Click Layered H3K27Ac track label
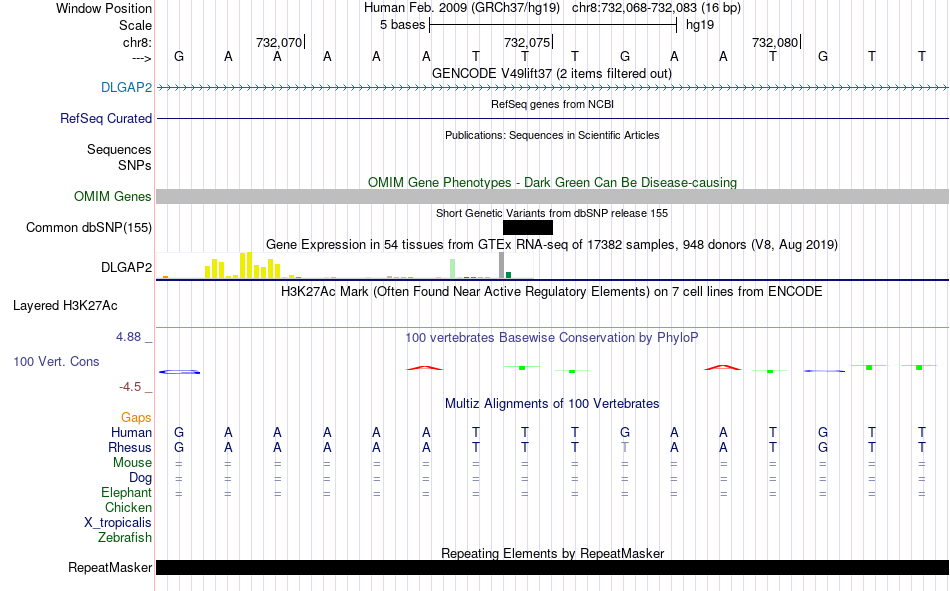 tap(65, 306)
